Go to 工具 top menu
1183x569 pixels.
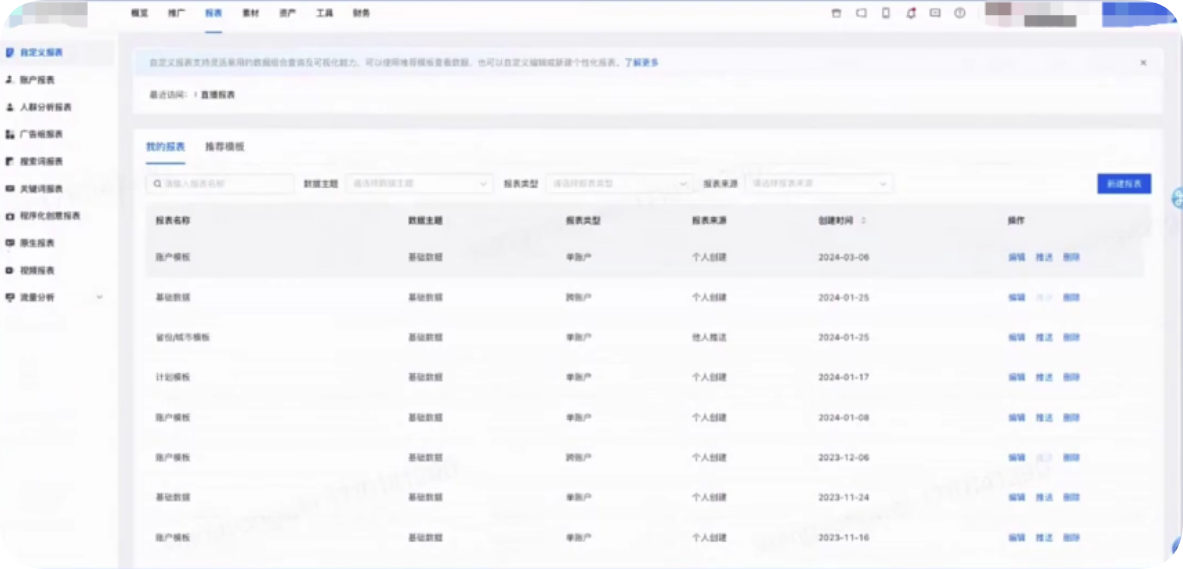coord(324,13)
